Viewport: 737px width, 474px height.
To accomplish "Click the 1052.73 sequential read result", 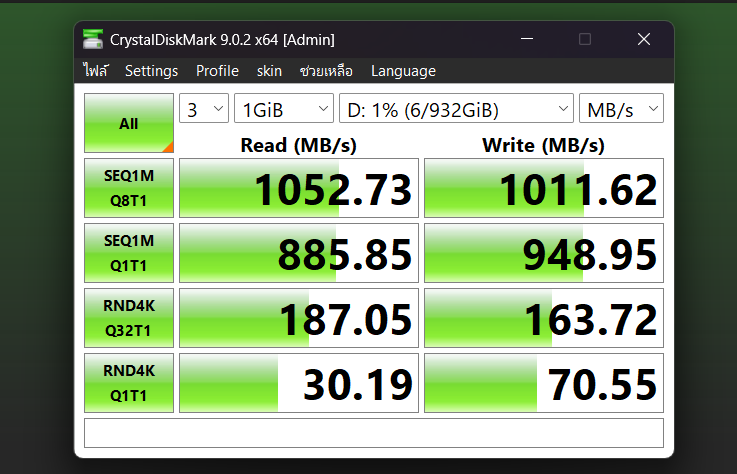I will tap(299, 188).
